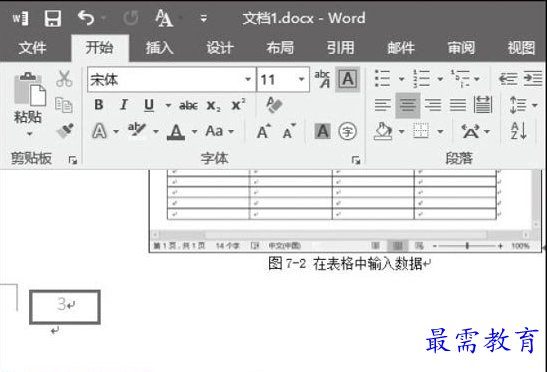Apply font color underlined A

(176, 132)
